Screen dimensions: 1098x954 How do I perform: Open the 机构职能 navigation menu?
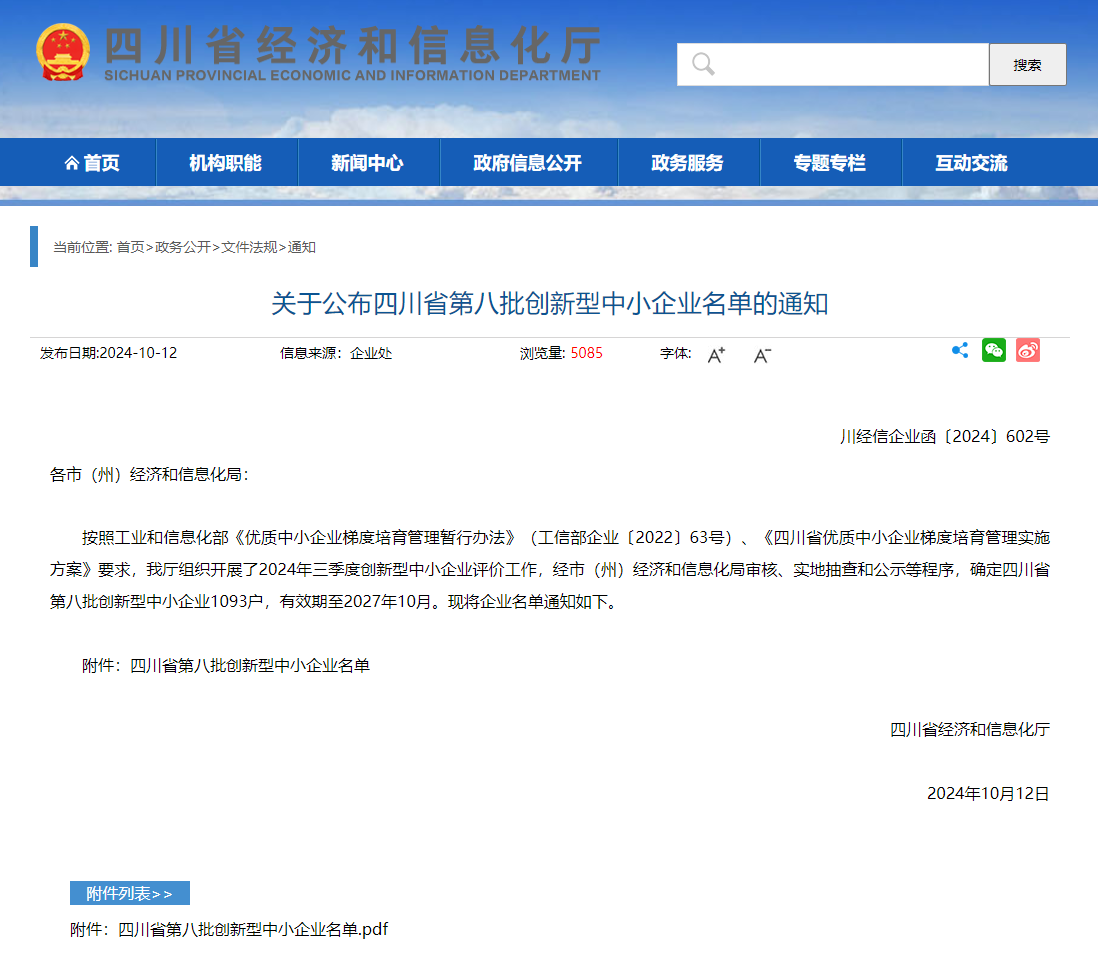[225, 163]
